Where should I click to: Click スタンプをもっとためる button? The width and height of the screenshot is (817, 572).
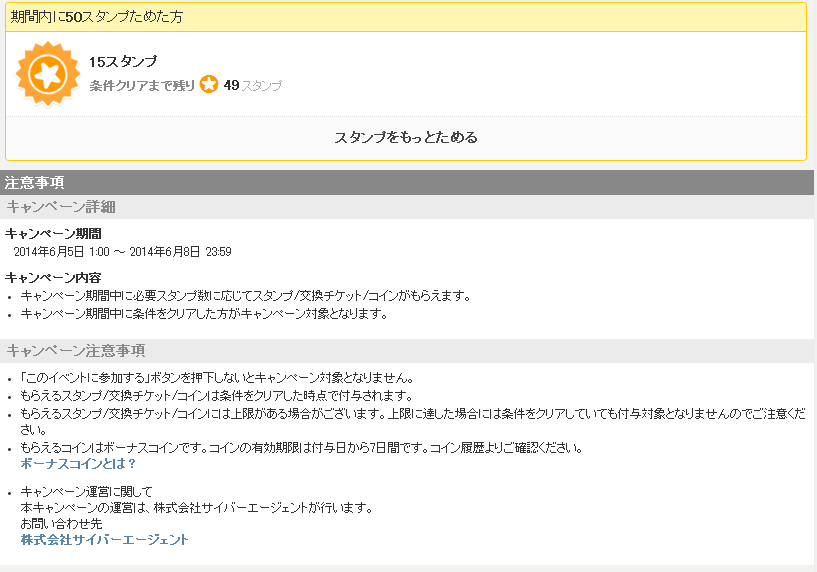coord(405,138)
